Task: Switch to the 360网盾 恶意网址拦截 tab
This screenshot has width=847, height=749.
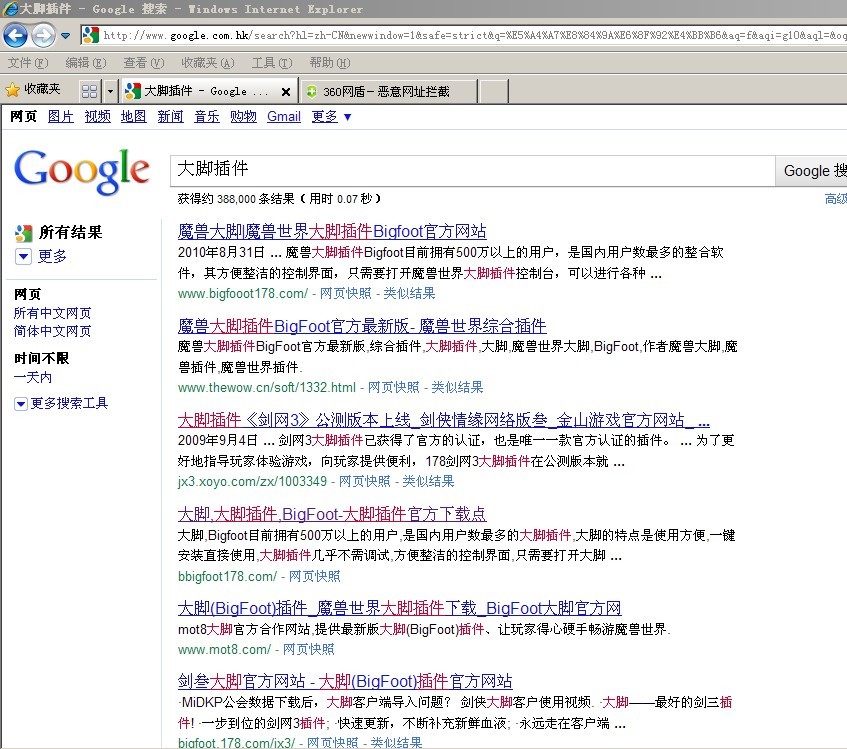Action: [x=388, y=91]
